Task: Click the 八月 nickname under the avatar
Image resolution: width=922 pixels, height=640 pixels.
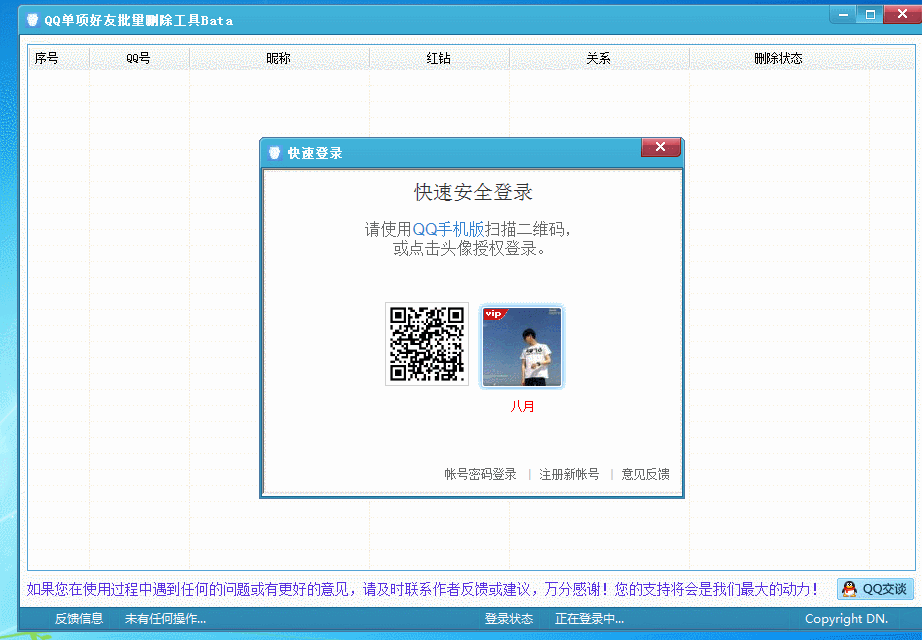Action: coord(522,406)
